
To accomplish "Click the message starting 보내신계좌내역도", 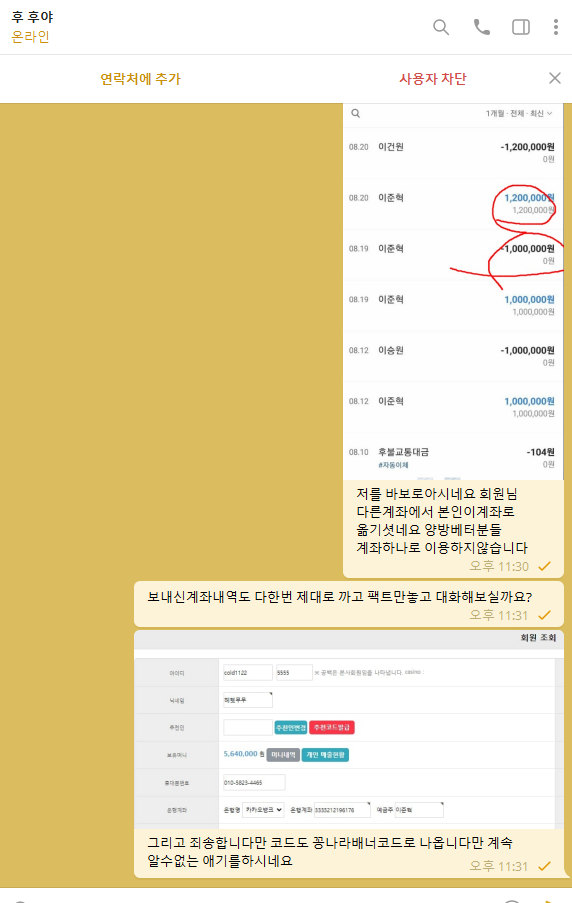I will coord(340,597).
